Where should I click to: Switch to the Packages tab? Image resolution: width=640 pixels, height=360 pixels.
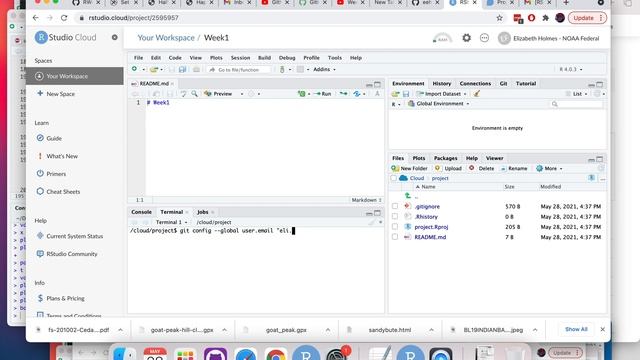click(445, 158)
